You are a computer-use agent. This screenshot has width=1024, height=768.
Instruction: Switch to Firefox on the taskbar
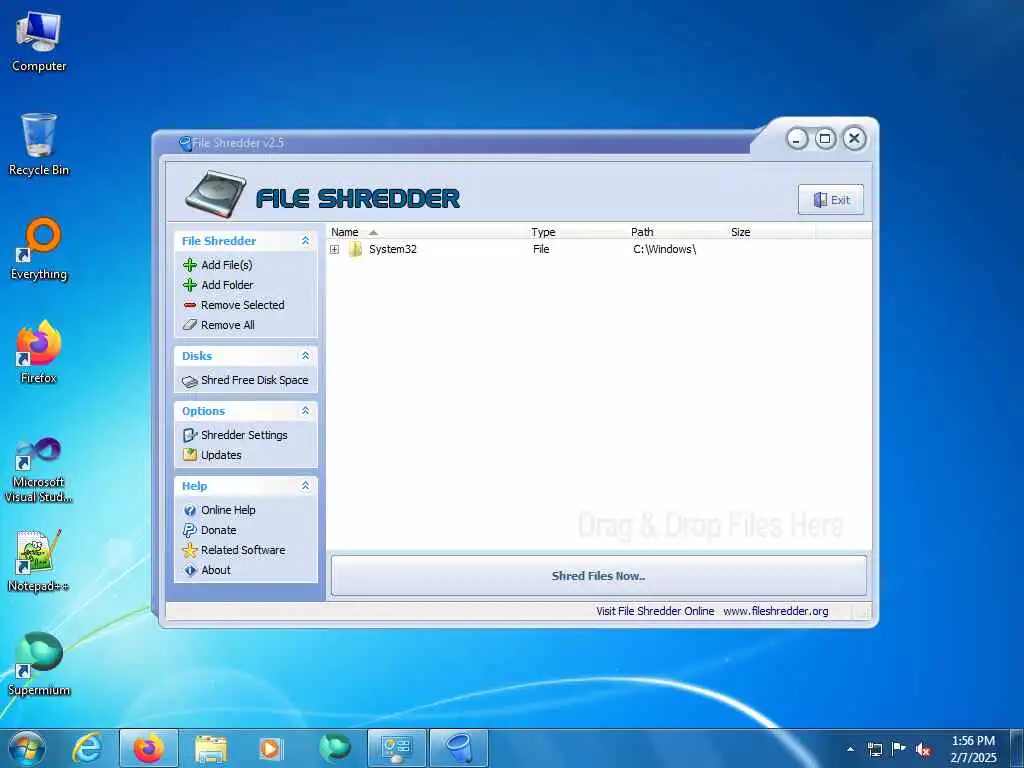[x=149, y=748]
